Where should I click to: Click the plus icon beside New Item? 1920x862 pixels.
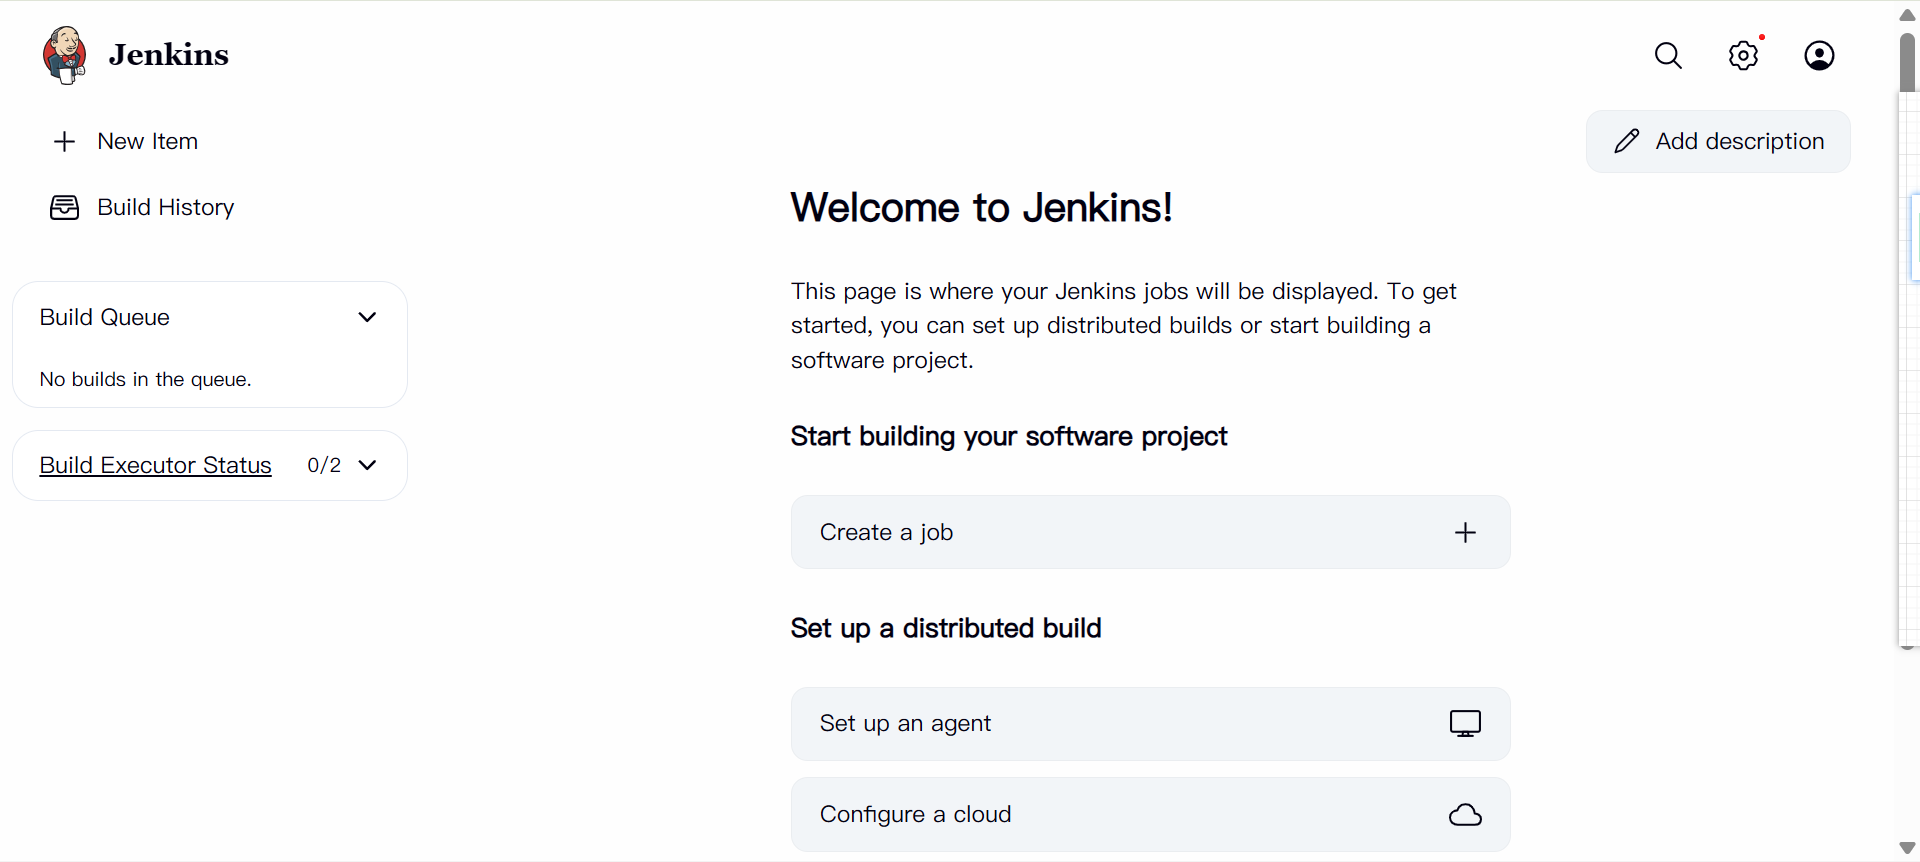coord(64,142)
